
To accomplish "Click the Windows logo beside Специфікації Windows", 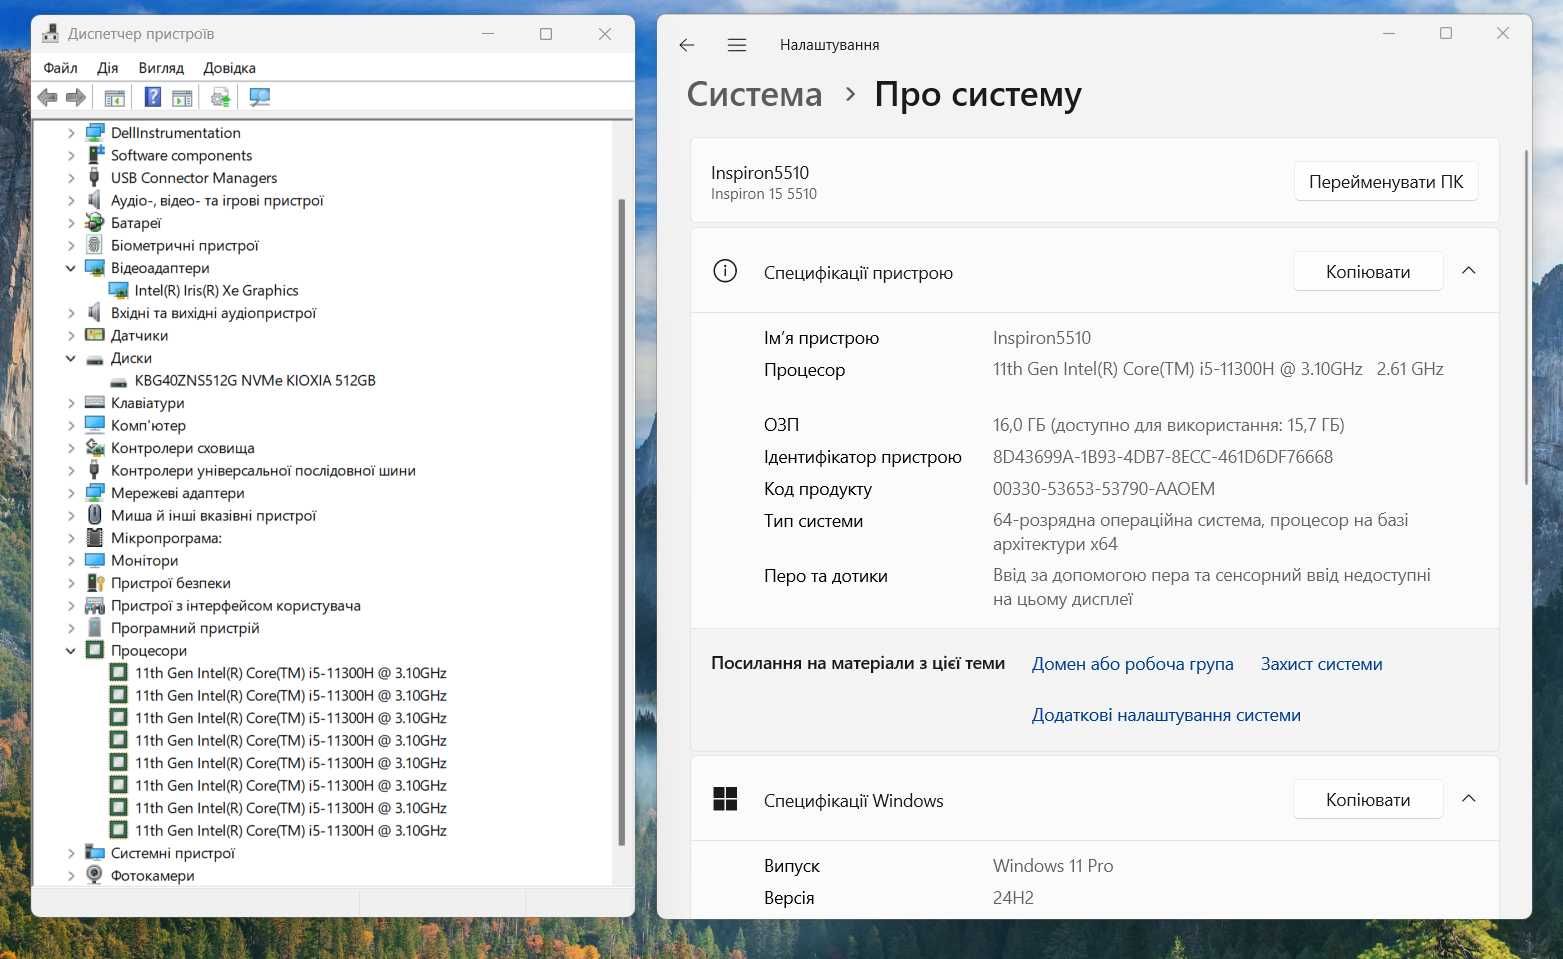I will (725, 799).
